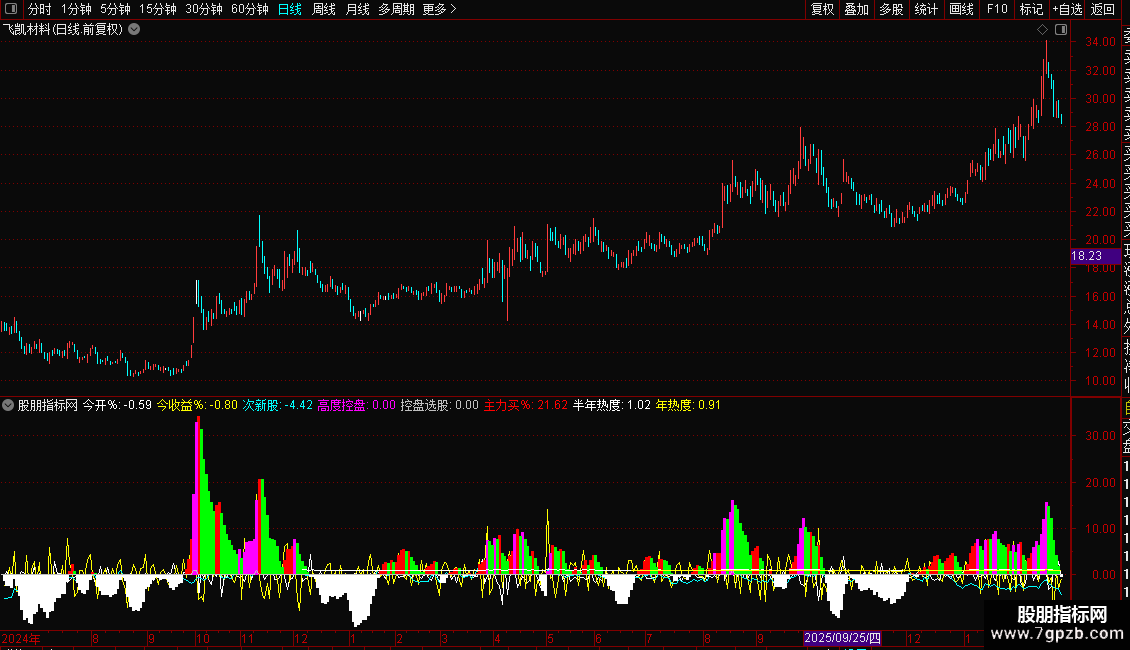
Task: Switch to 分时 view
Action: tap(40, 9)
